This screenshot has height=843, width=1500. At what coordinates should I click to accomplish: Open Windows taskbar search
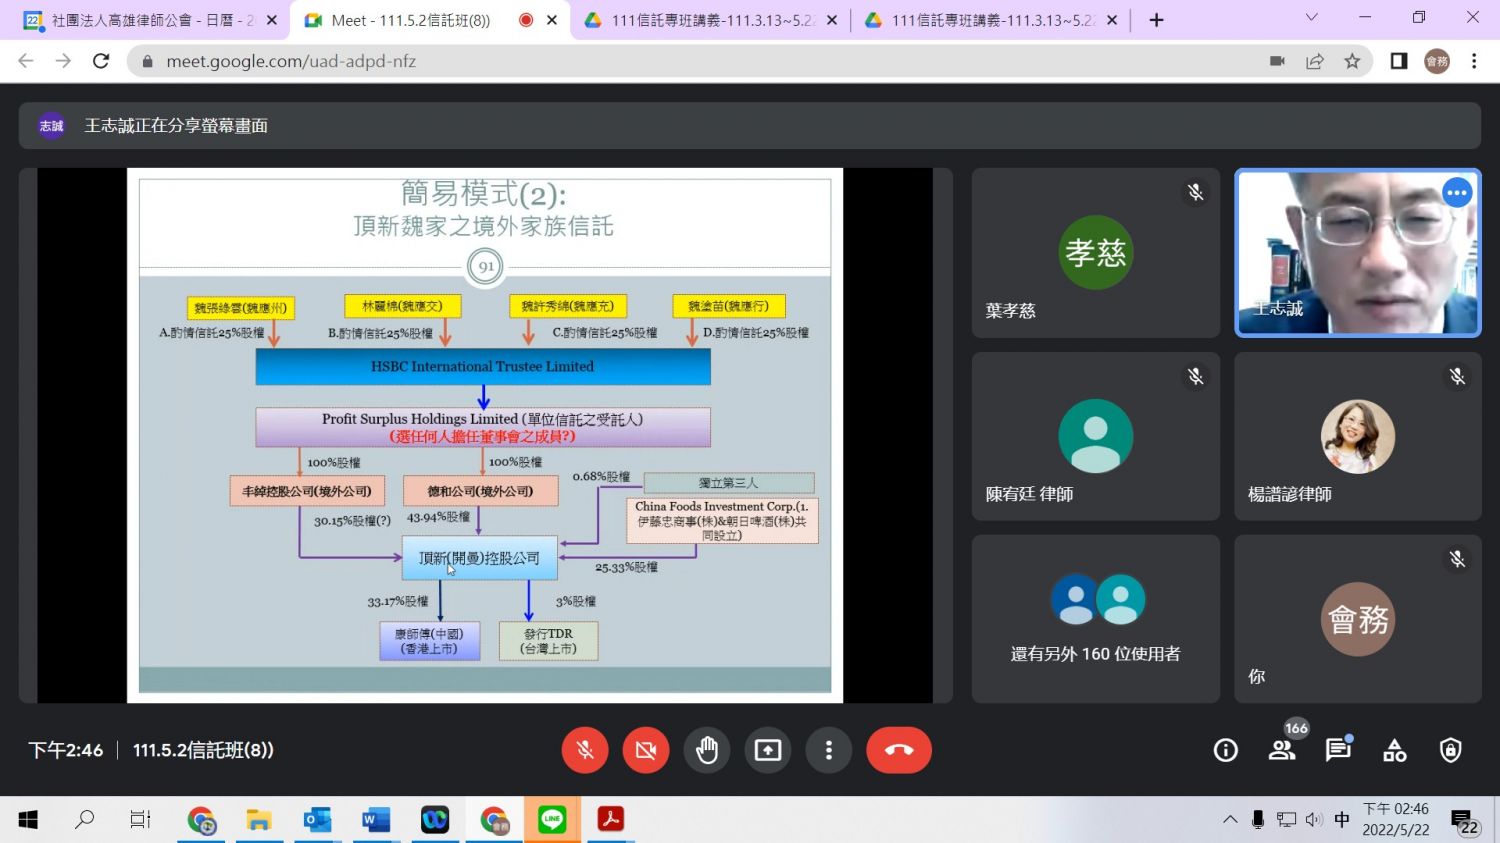click(x=84, y=820)
